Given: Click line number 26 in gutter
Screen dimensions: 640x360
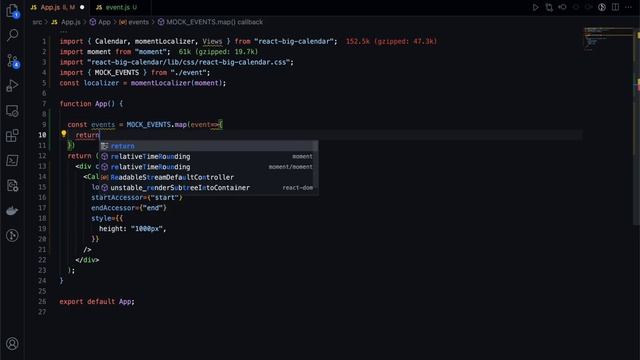Looking at the screenshot, I should [42, 302].
